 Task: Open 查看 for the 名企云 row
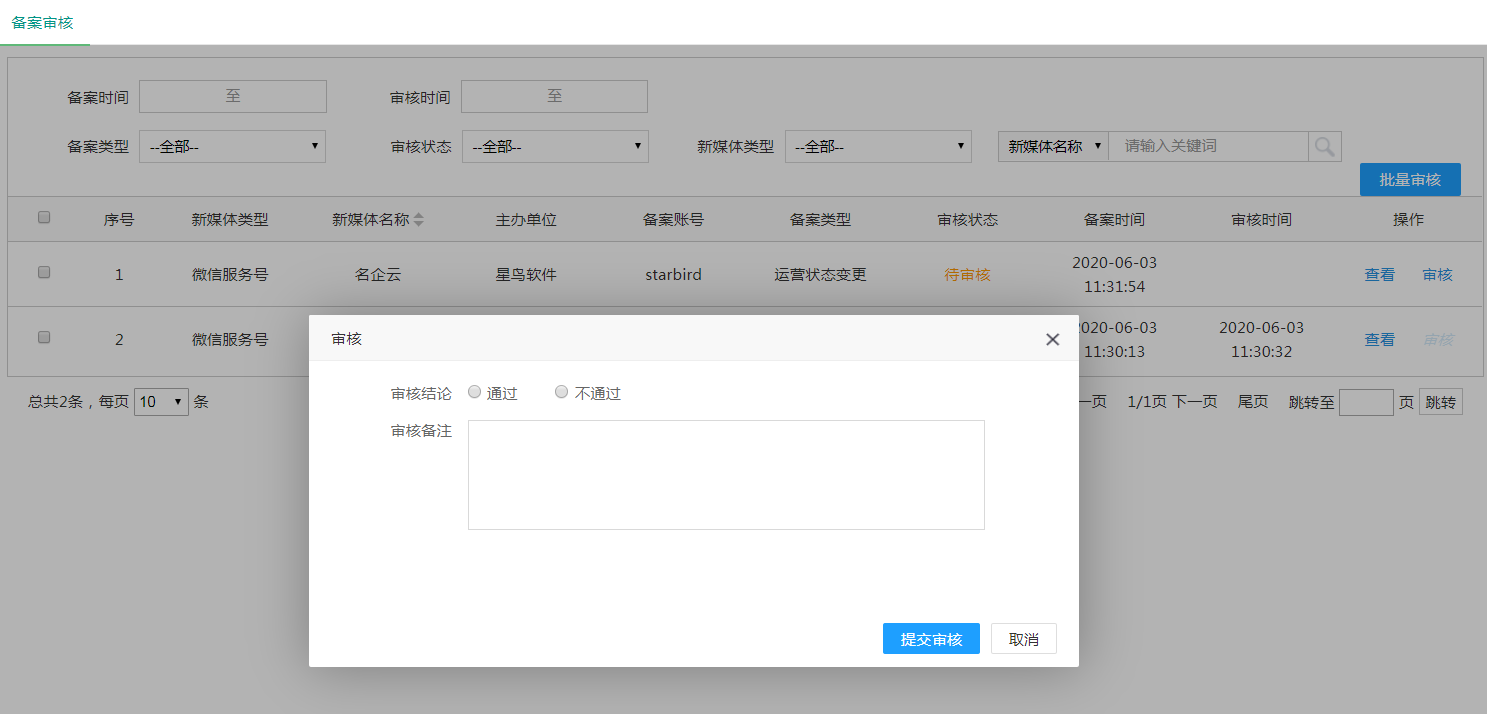click(1380, 275)
